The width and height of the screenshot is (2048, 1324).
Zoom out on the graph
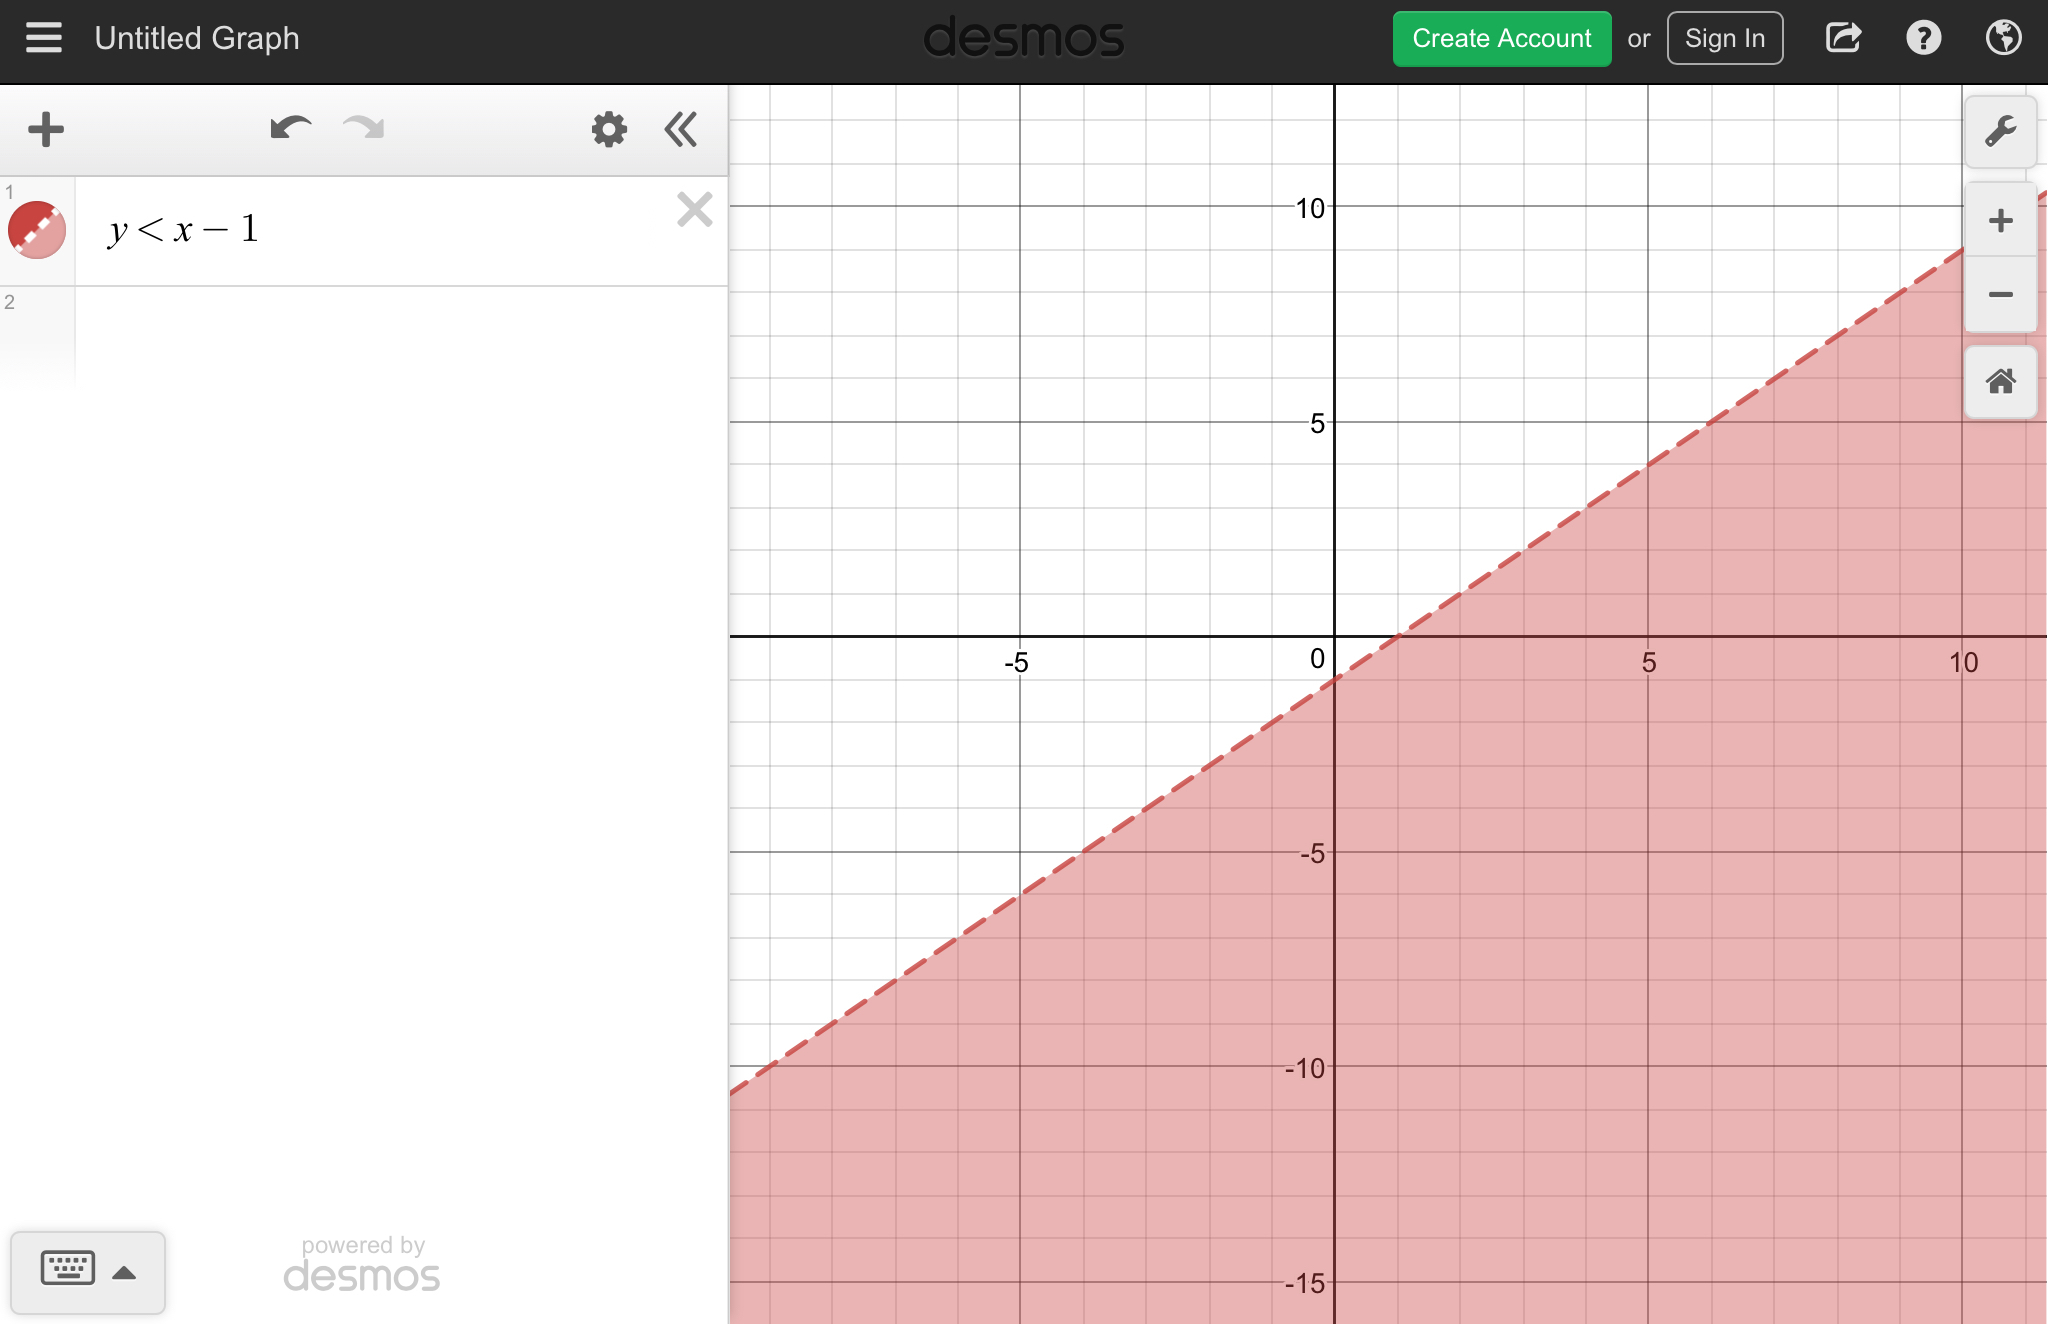click(2000, 294)
